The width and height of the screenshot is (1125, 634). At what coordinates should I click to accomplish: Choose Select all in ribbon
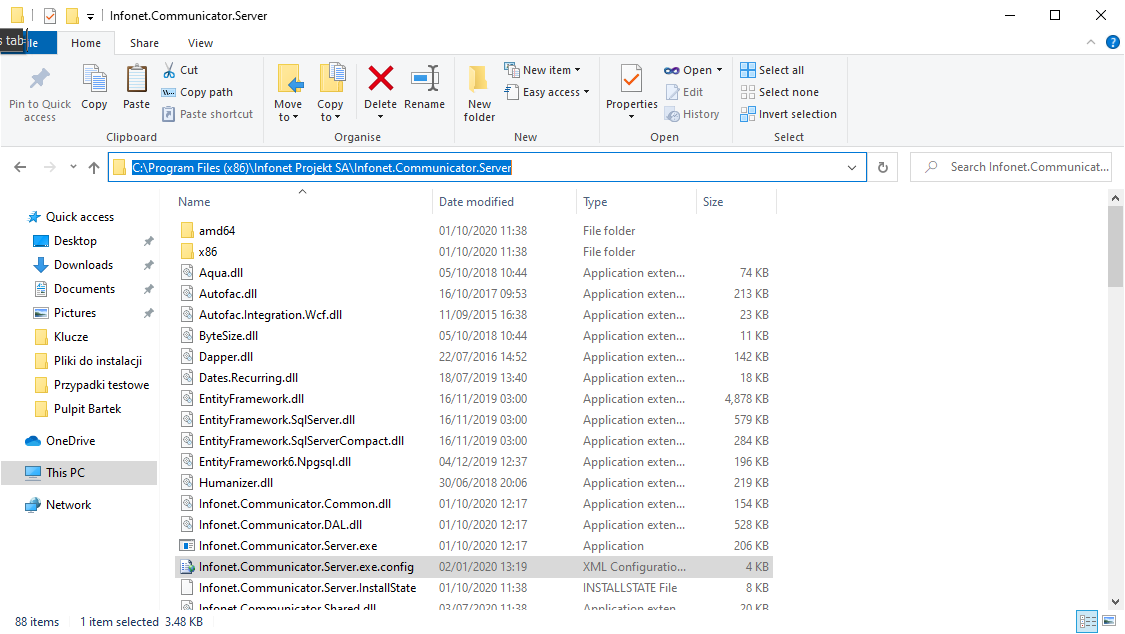click(x=772, y=70)
